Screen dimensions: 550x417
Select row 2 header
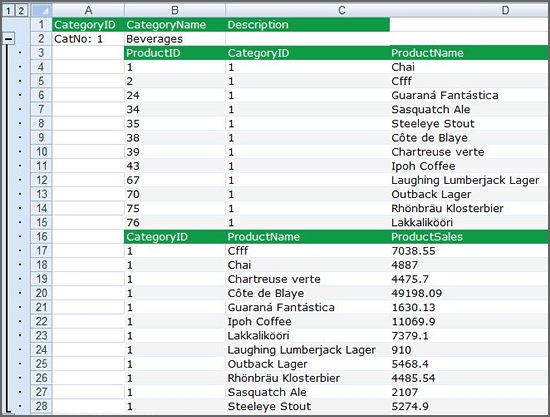click(x=41, y=39)
